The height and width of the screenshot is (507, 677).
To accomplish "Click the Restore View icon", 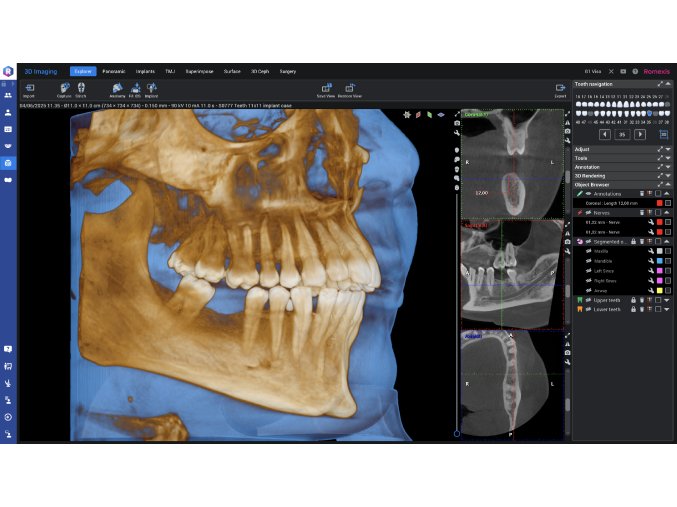I will point(350,88).
